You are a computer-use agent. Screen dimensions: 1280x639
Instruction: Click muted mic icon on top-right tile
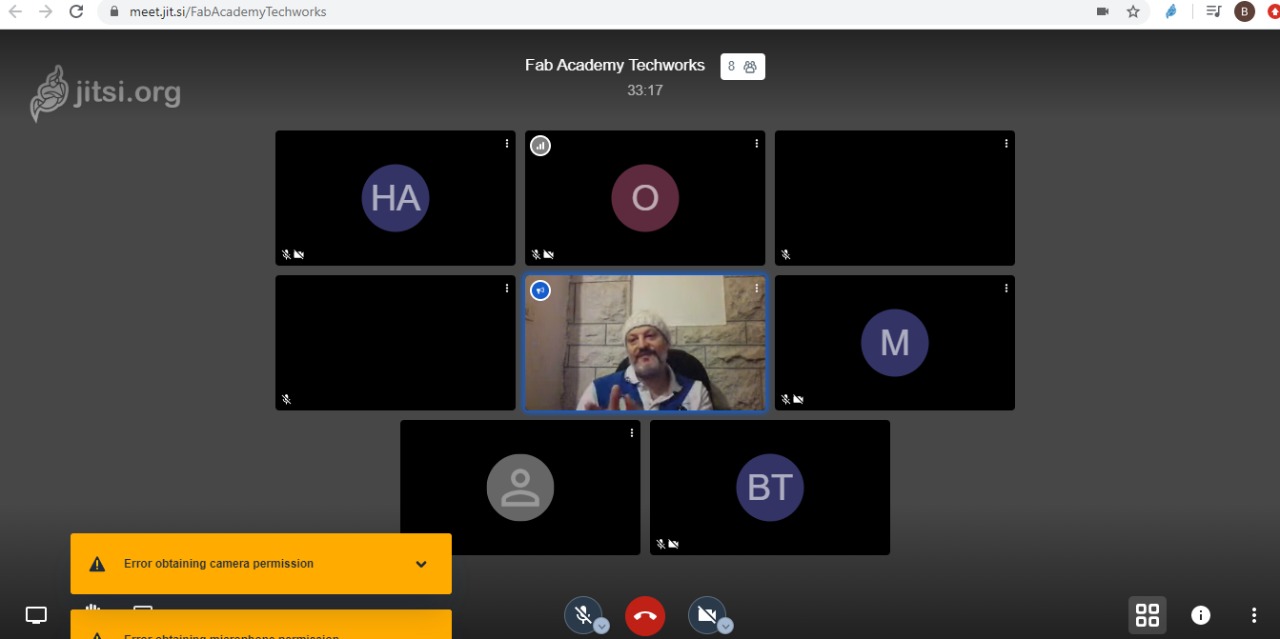click(786, 255)
